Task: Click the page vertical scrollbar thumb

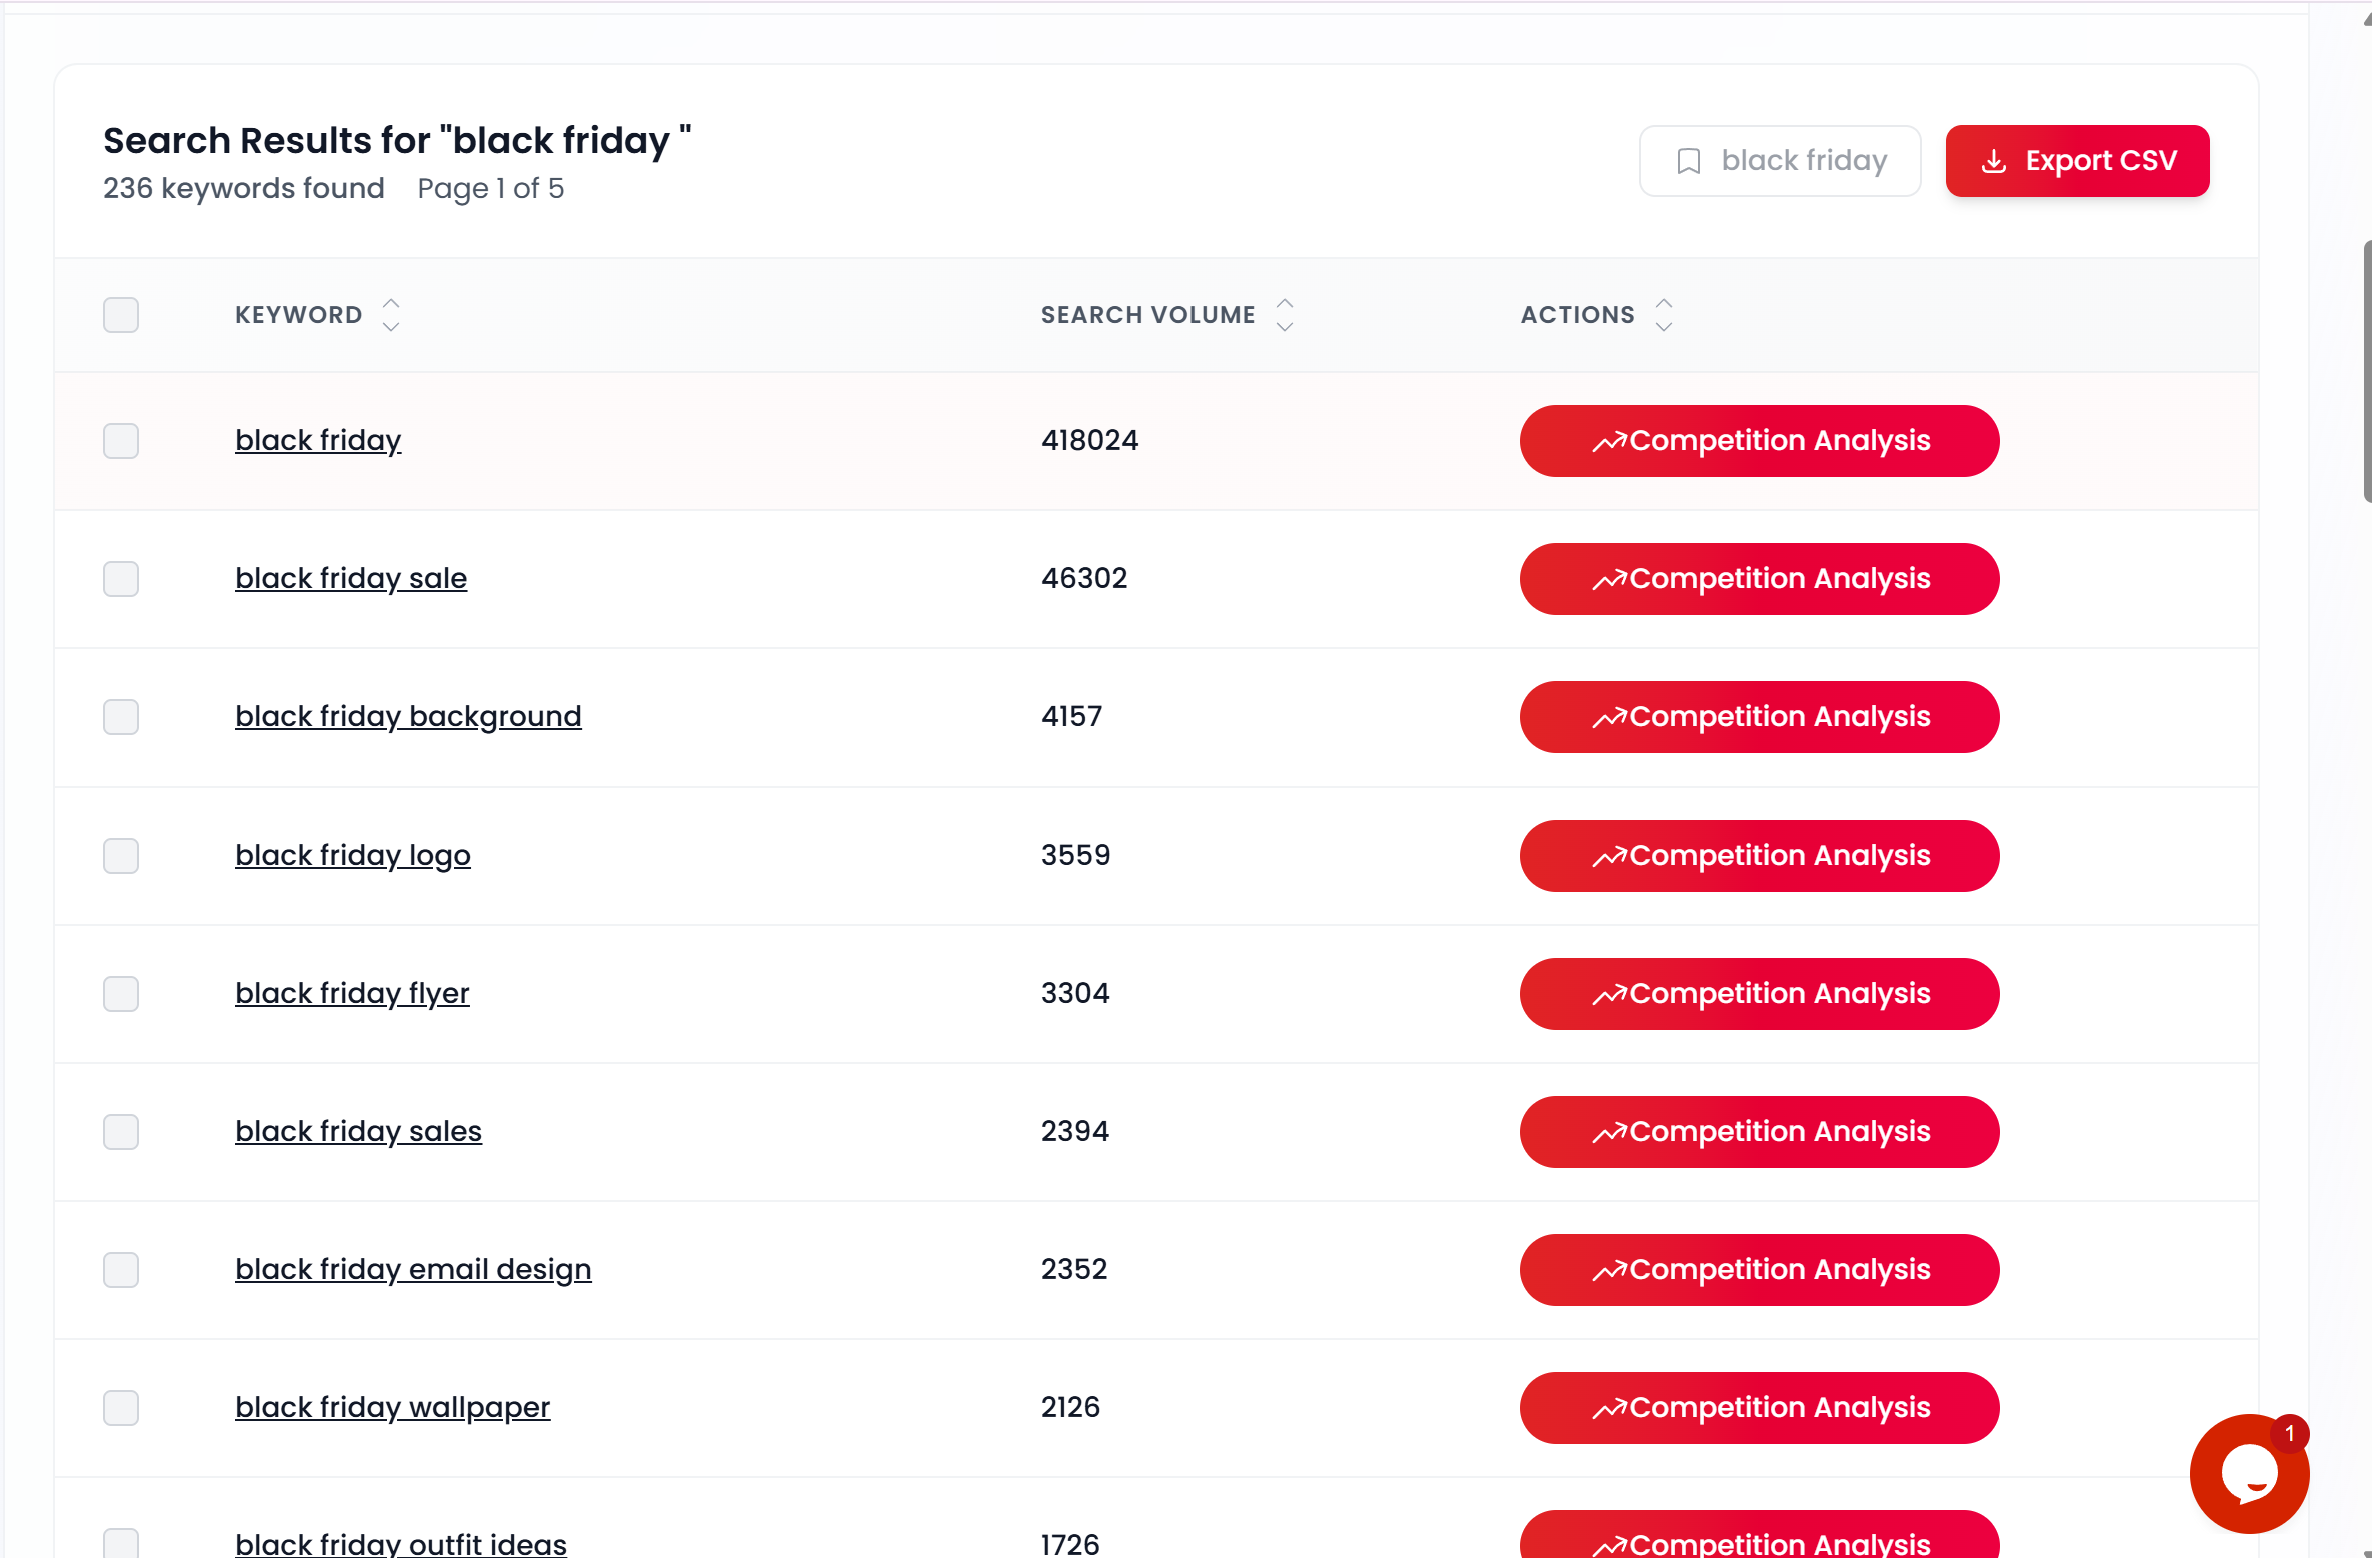Action: tap(2367, 370)
